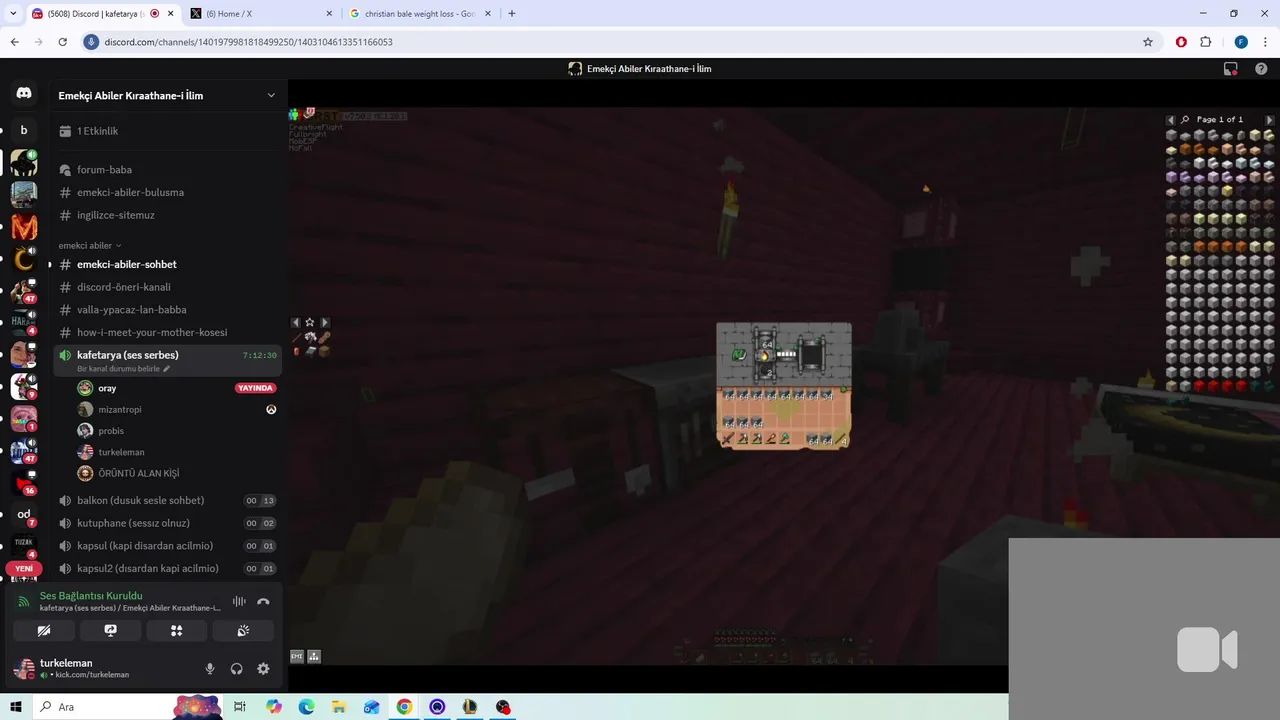Viewport: 1280px width, 720px height.
Task: Join balkon (dusuk sesle sohbet) channel
Action: (167, 500)
